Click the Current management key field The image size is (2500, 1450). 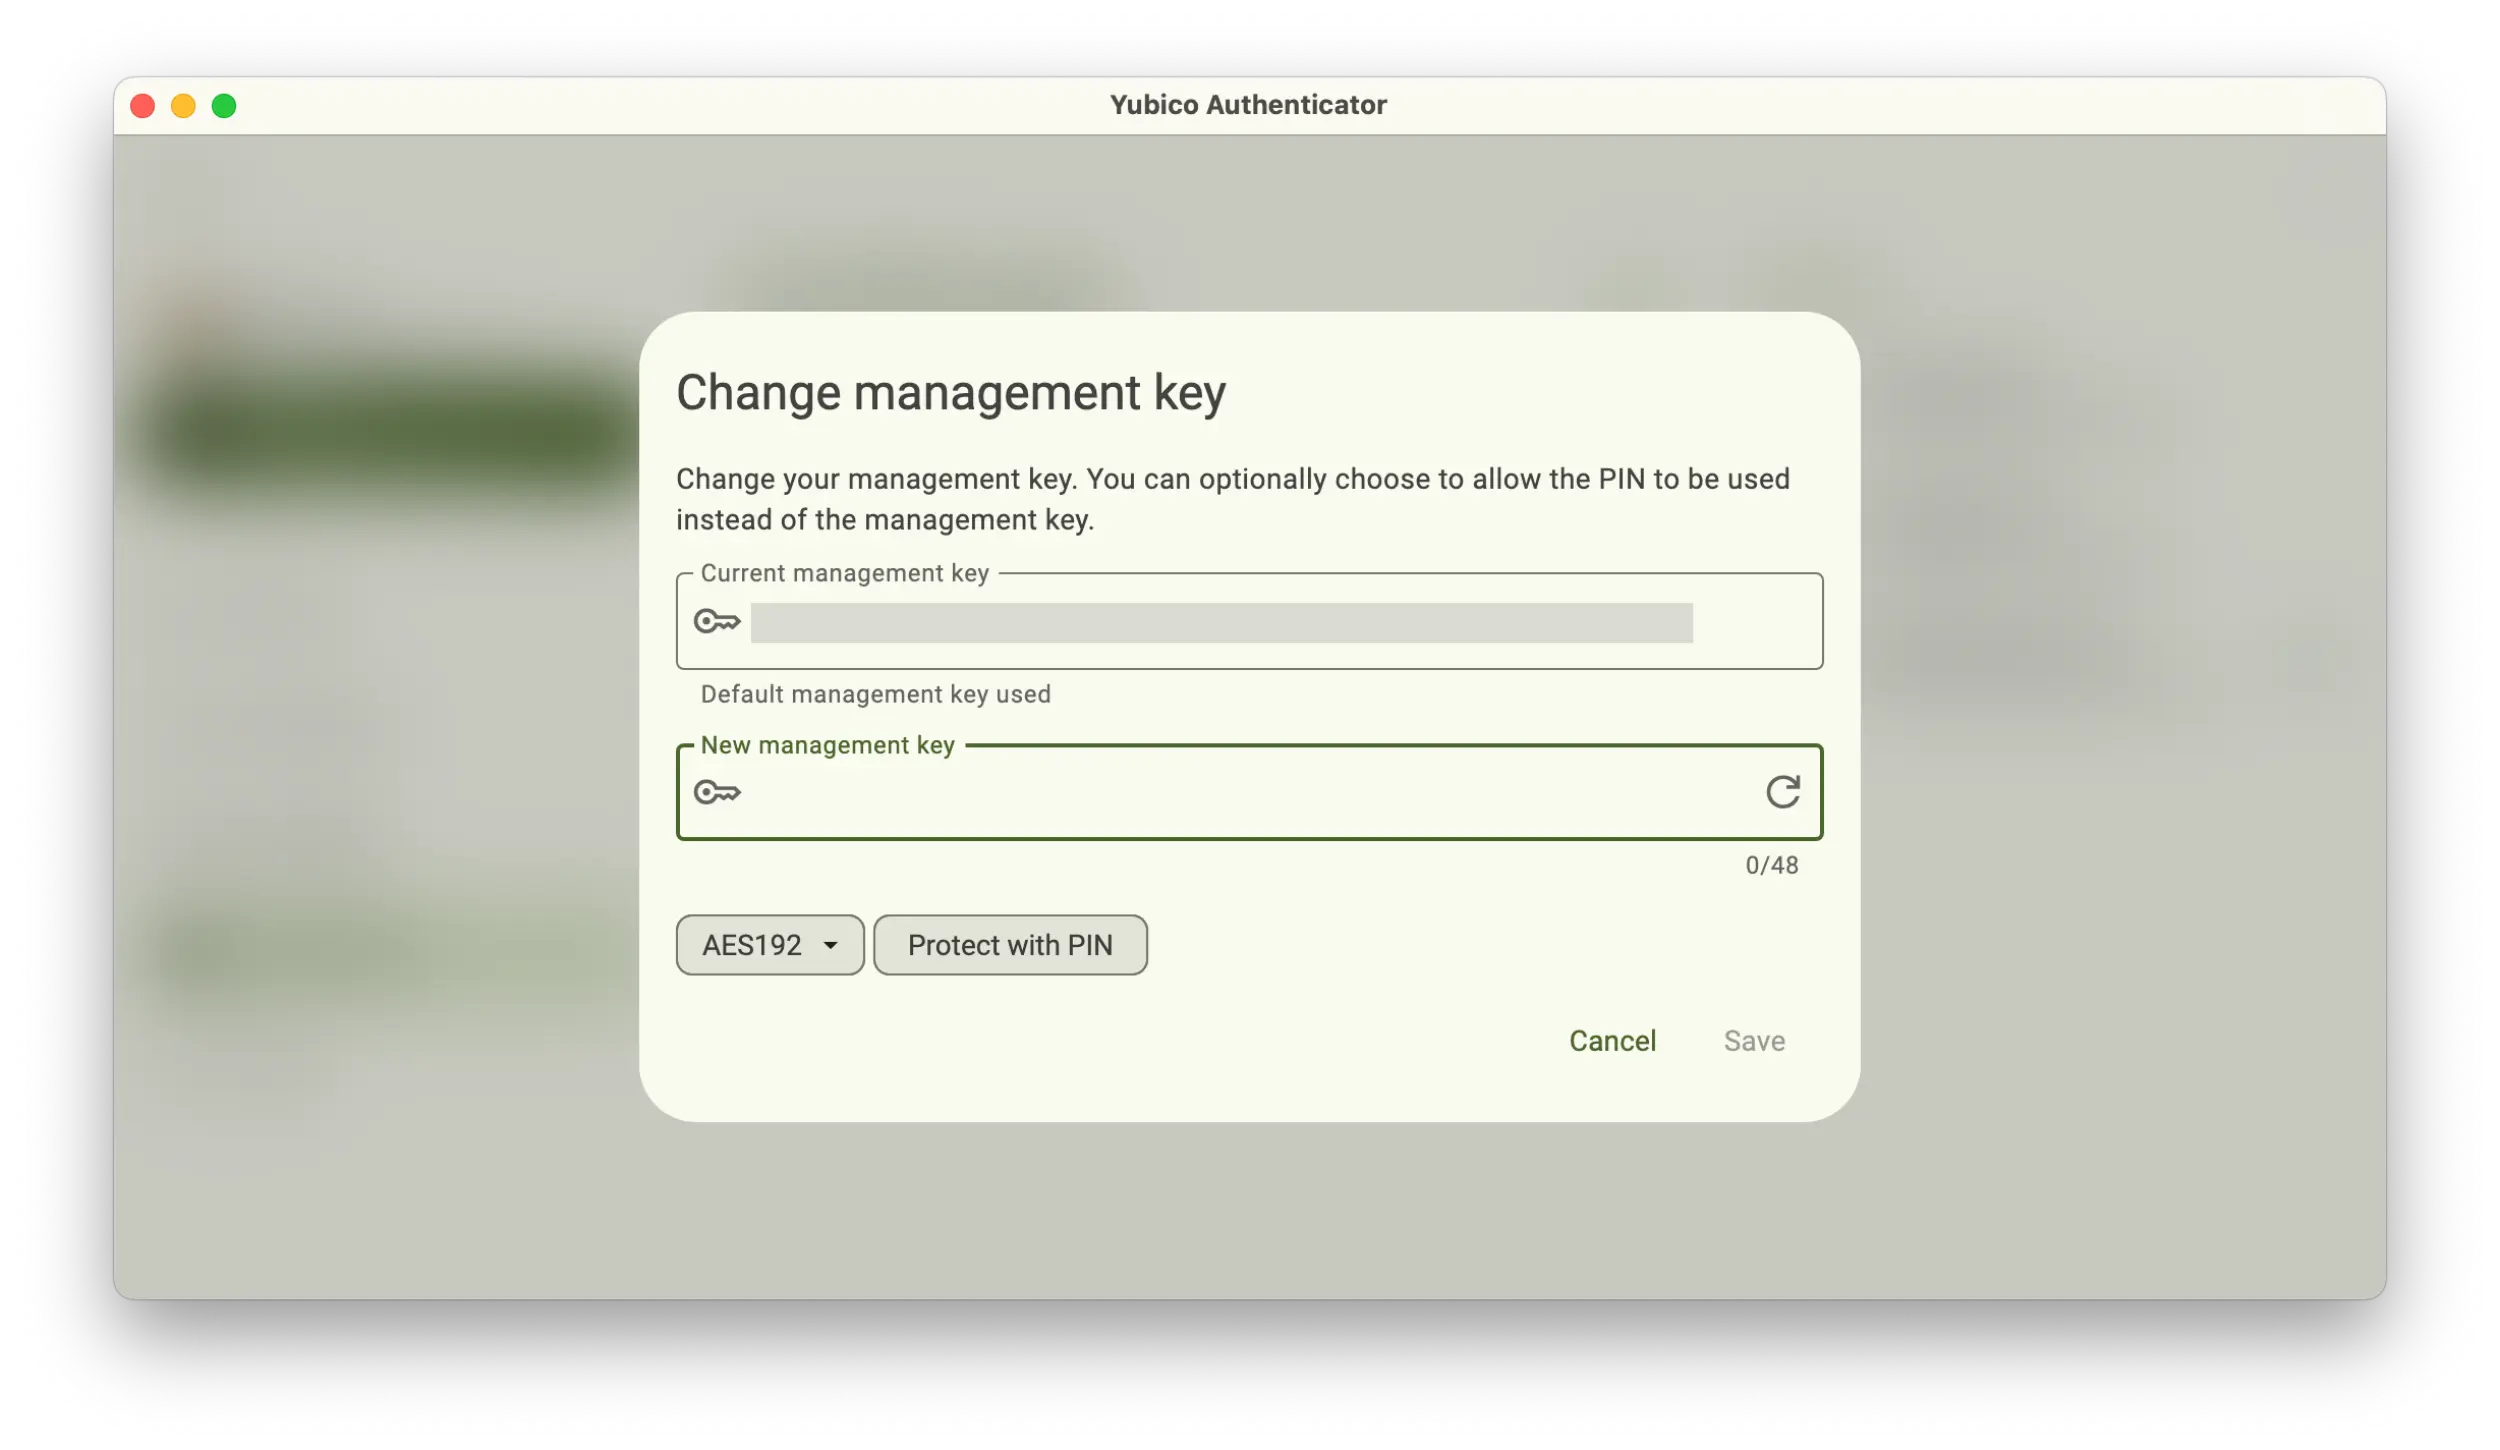[1200, 621]
